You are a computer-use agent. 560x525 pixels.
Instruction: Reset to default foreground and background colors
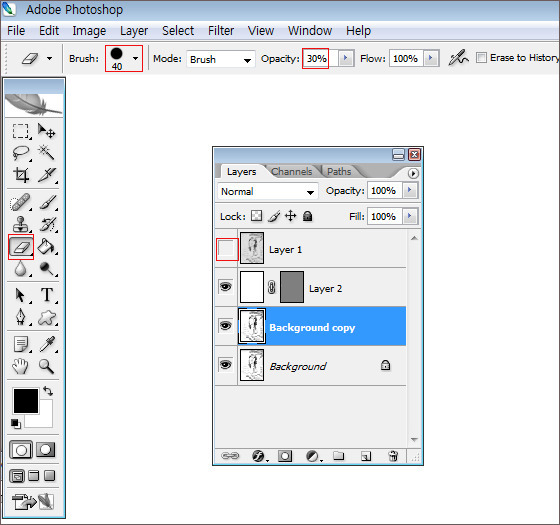click(x=16, y=424)
